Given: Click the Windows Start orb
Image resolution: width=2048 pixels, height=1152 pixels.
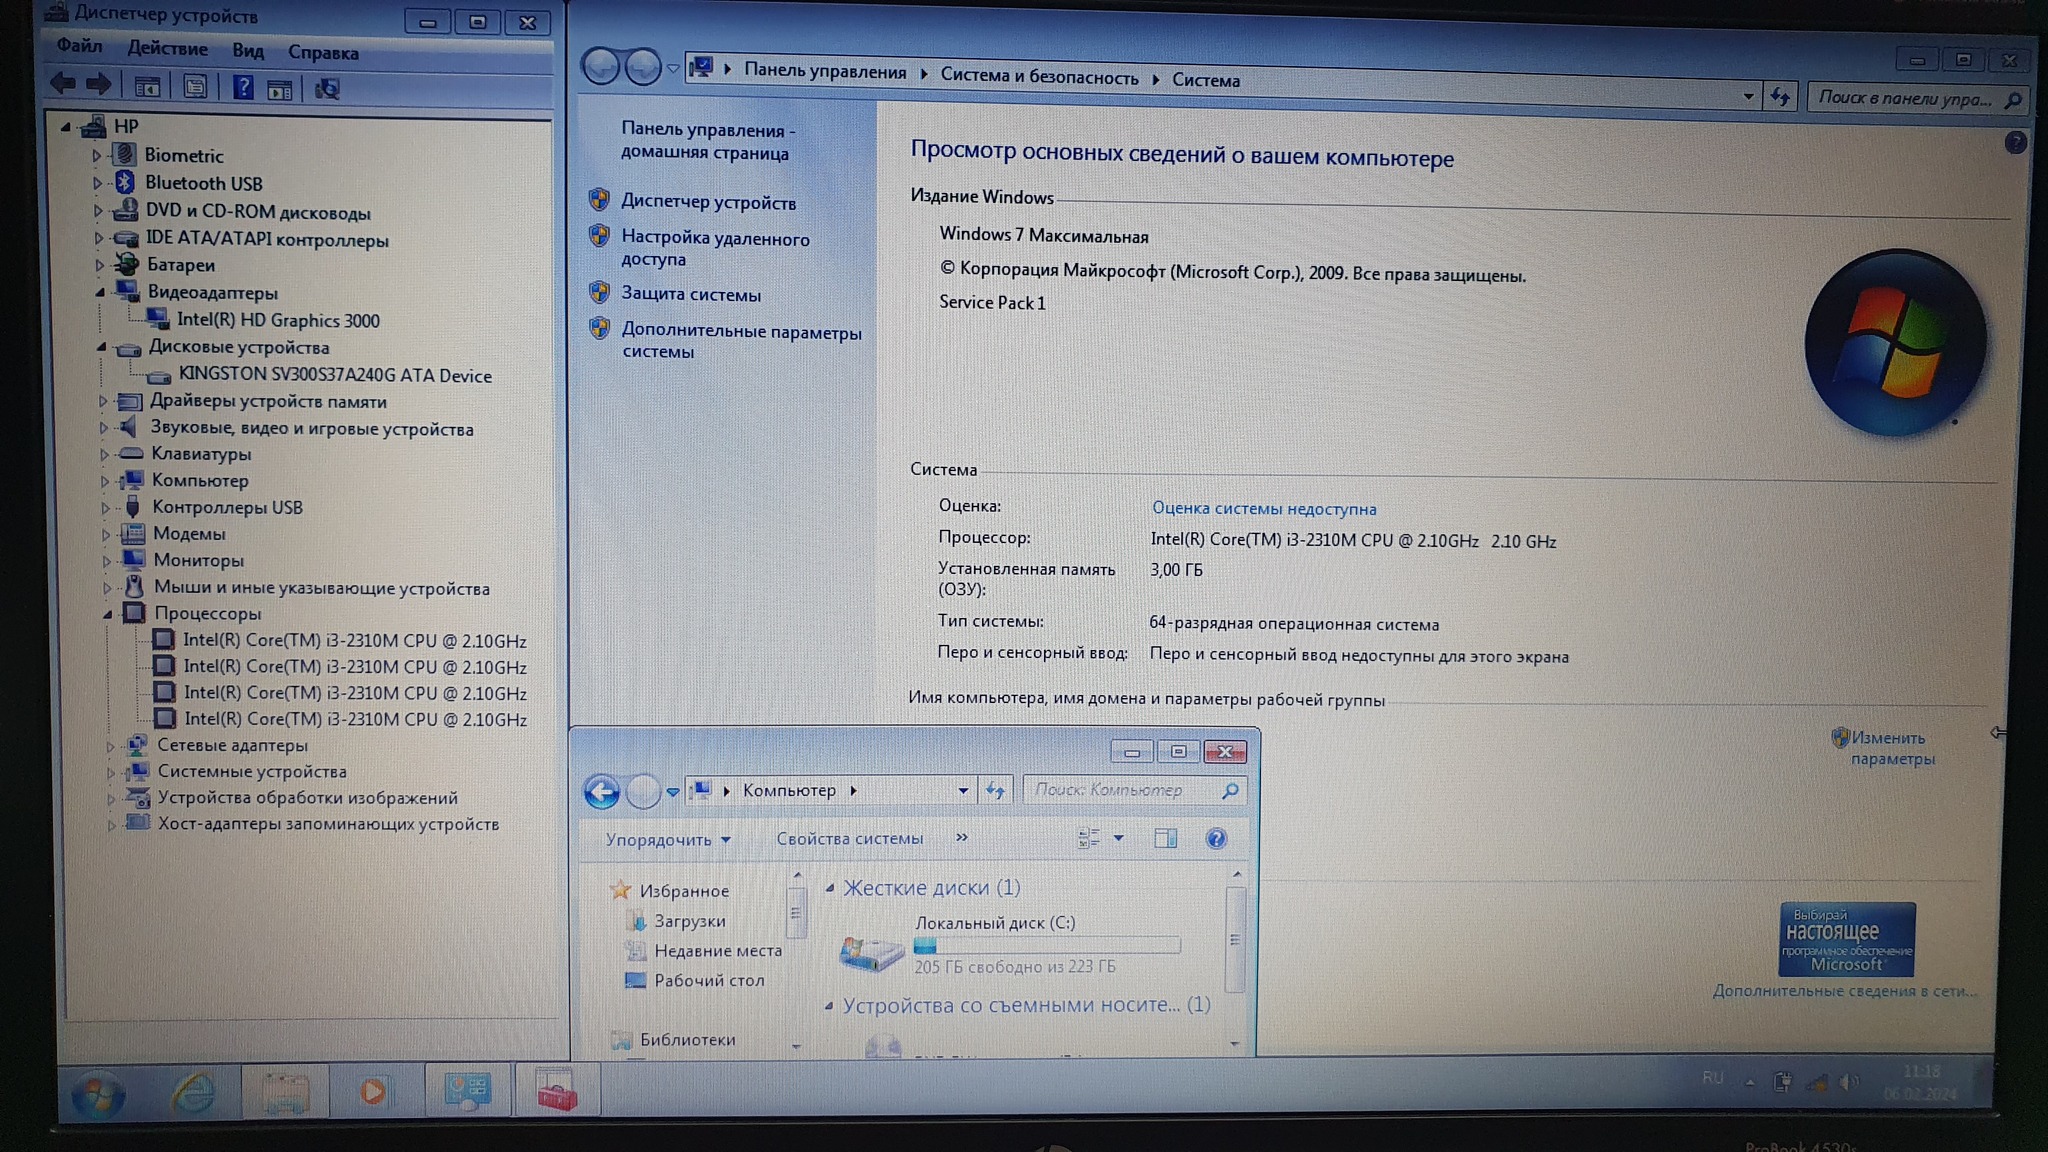Looking at the screenshot, I should [x=98, y=1095].
